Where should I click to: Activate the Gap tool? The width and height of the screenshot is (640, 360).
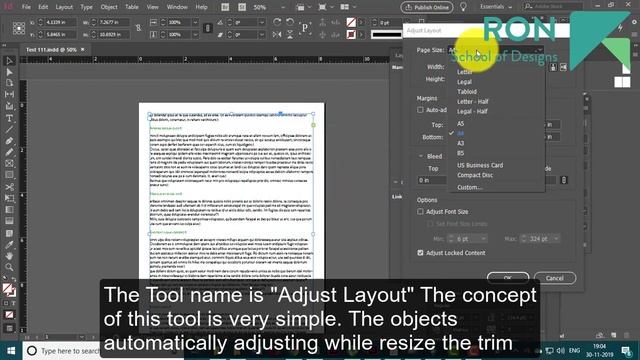point(9,94)
